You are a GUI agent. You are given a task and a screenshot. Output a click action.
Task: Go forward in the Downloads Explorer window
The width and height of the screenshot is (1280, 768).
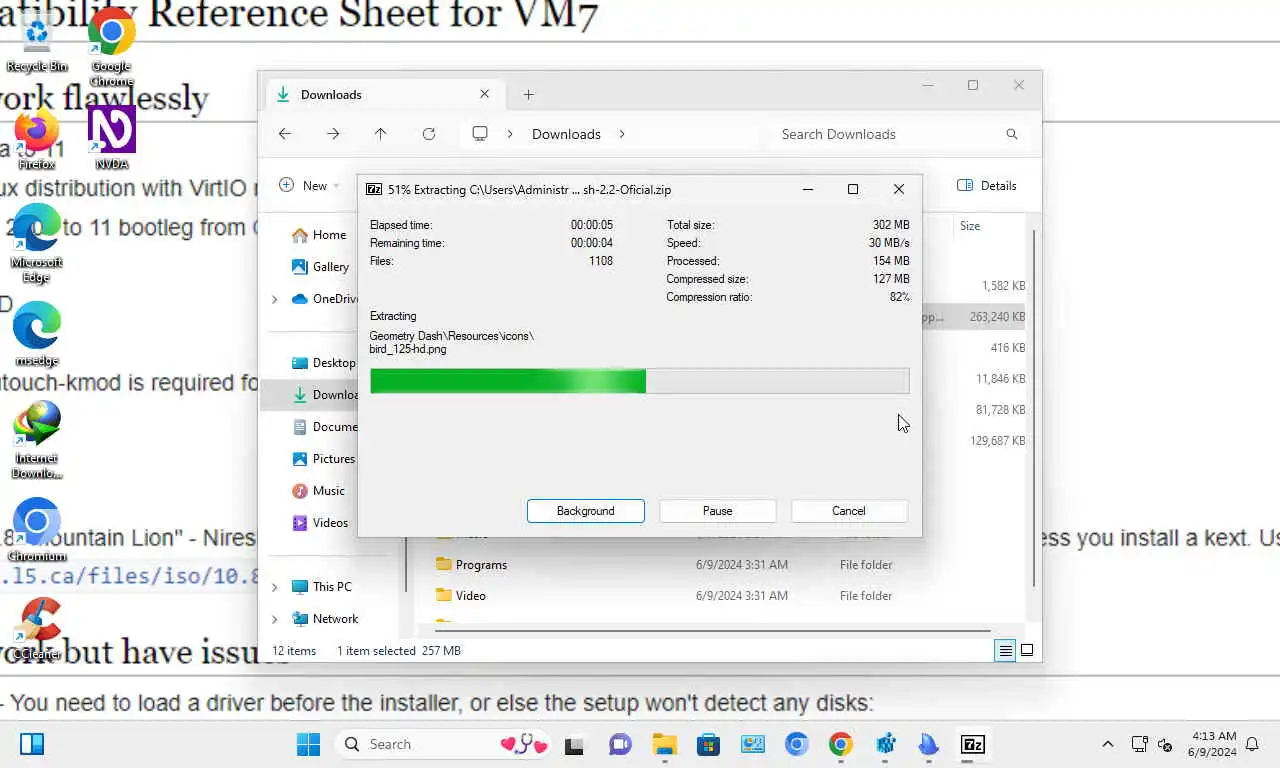pos(333,134)
